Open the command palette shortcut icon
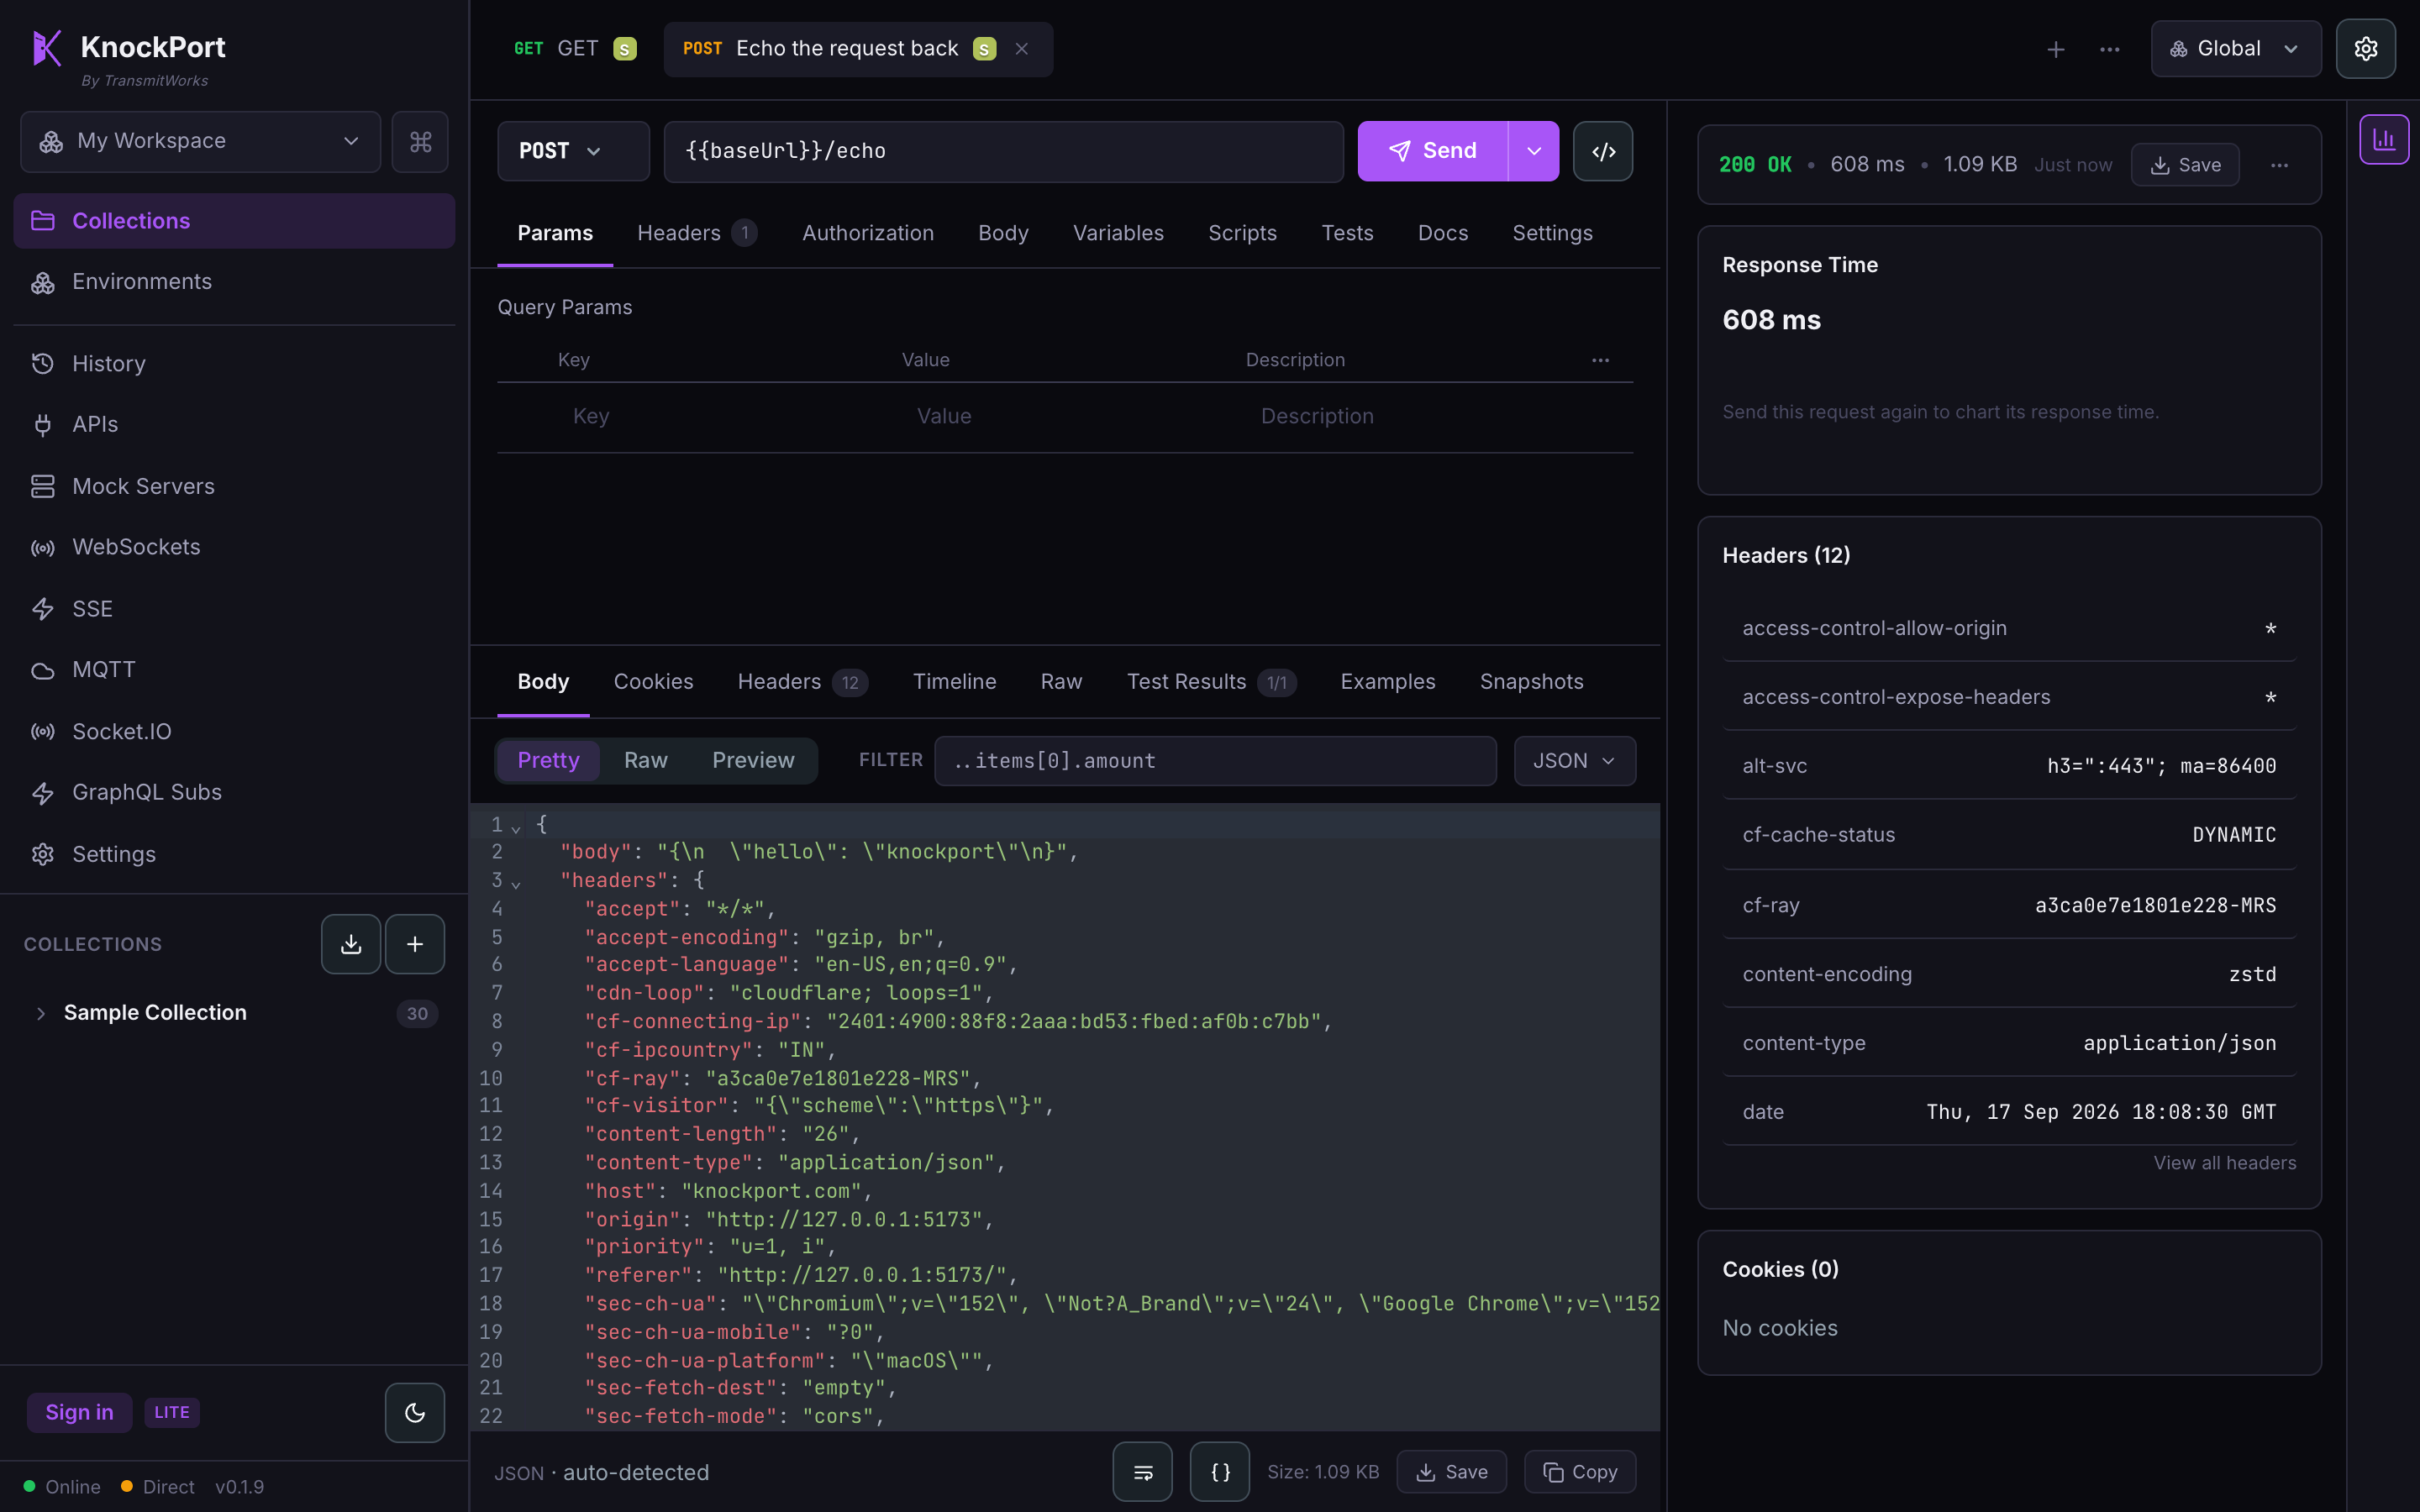2420x1512 pixels. pyautogui.click(x=420, y=141)
